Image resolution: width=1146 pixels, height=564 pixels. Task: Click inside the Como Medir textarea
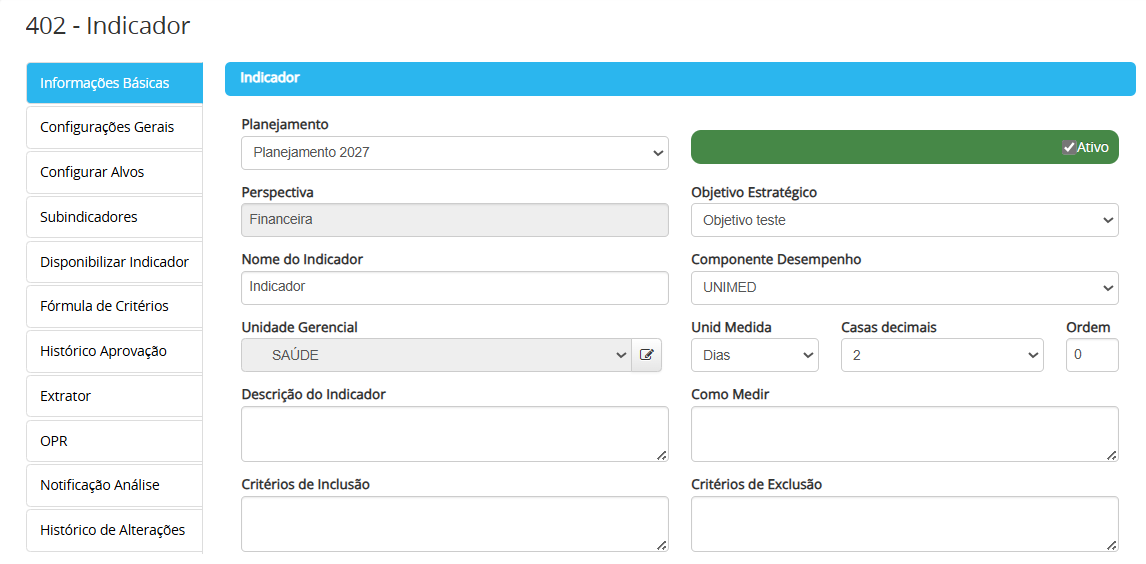coord(904,433)
